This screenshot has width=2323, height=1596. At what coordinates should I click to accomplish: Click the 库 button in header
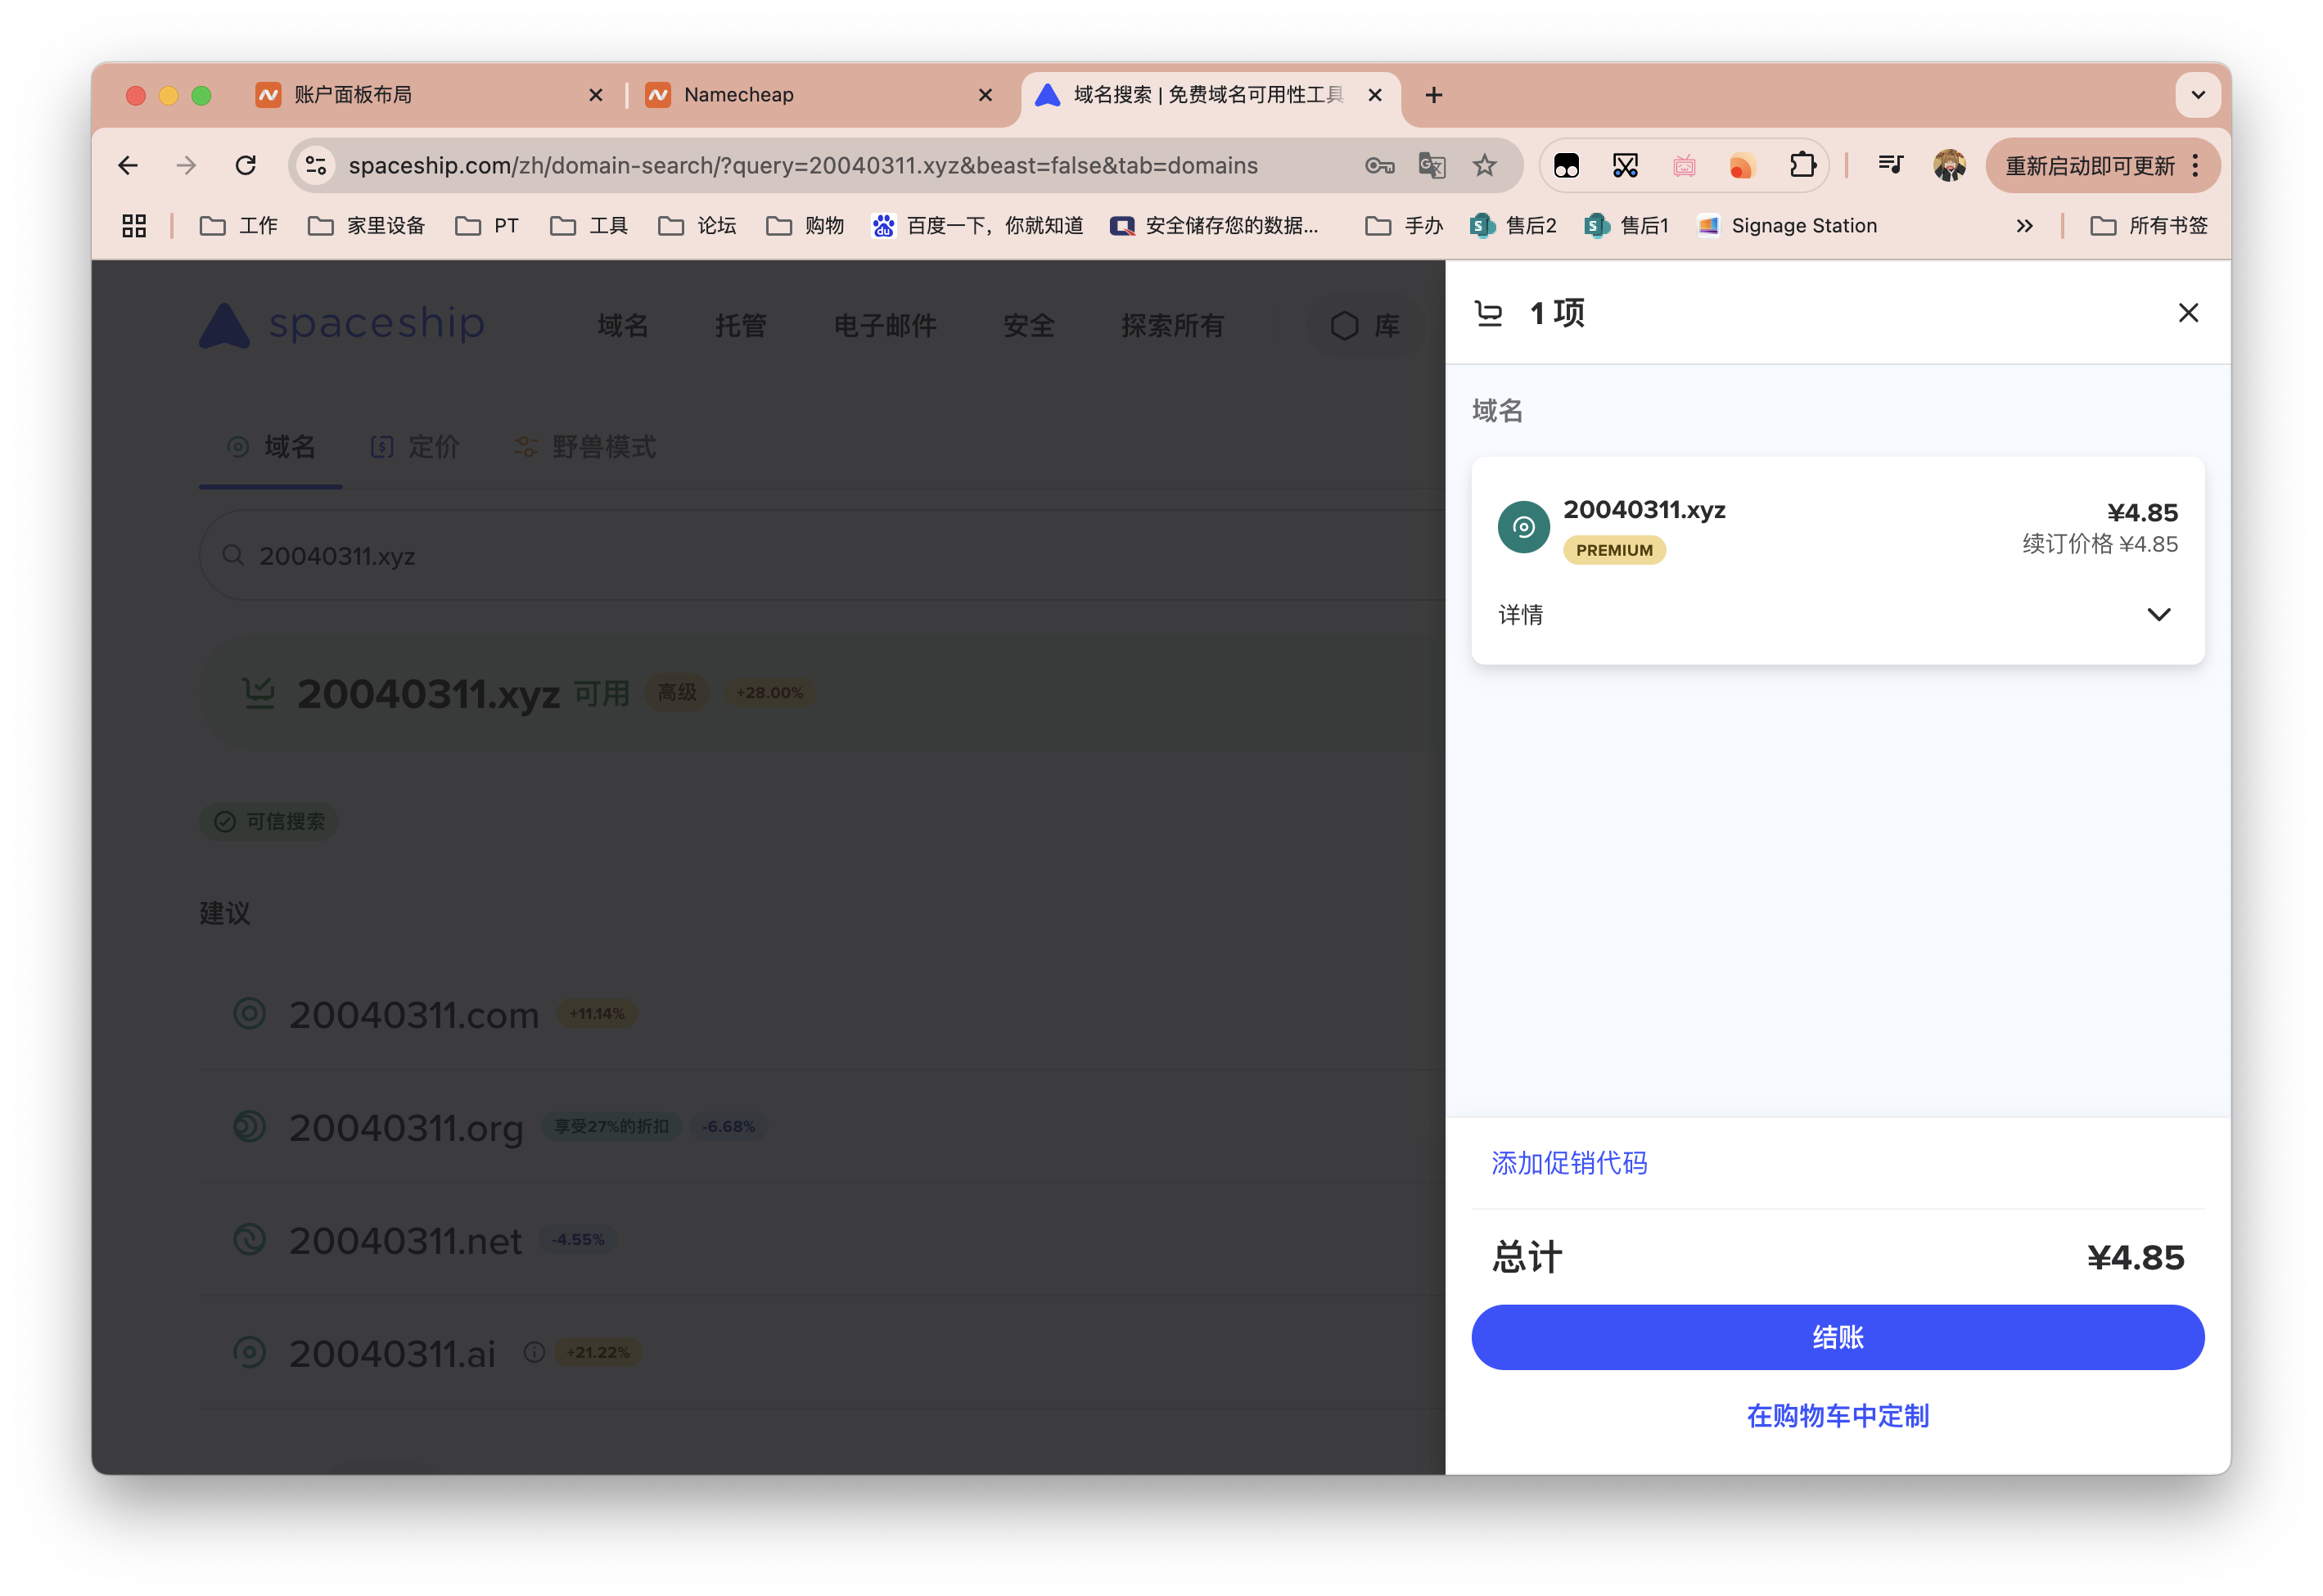pyautogui.click(x=1365, y=326)
